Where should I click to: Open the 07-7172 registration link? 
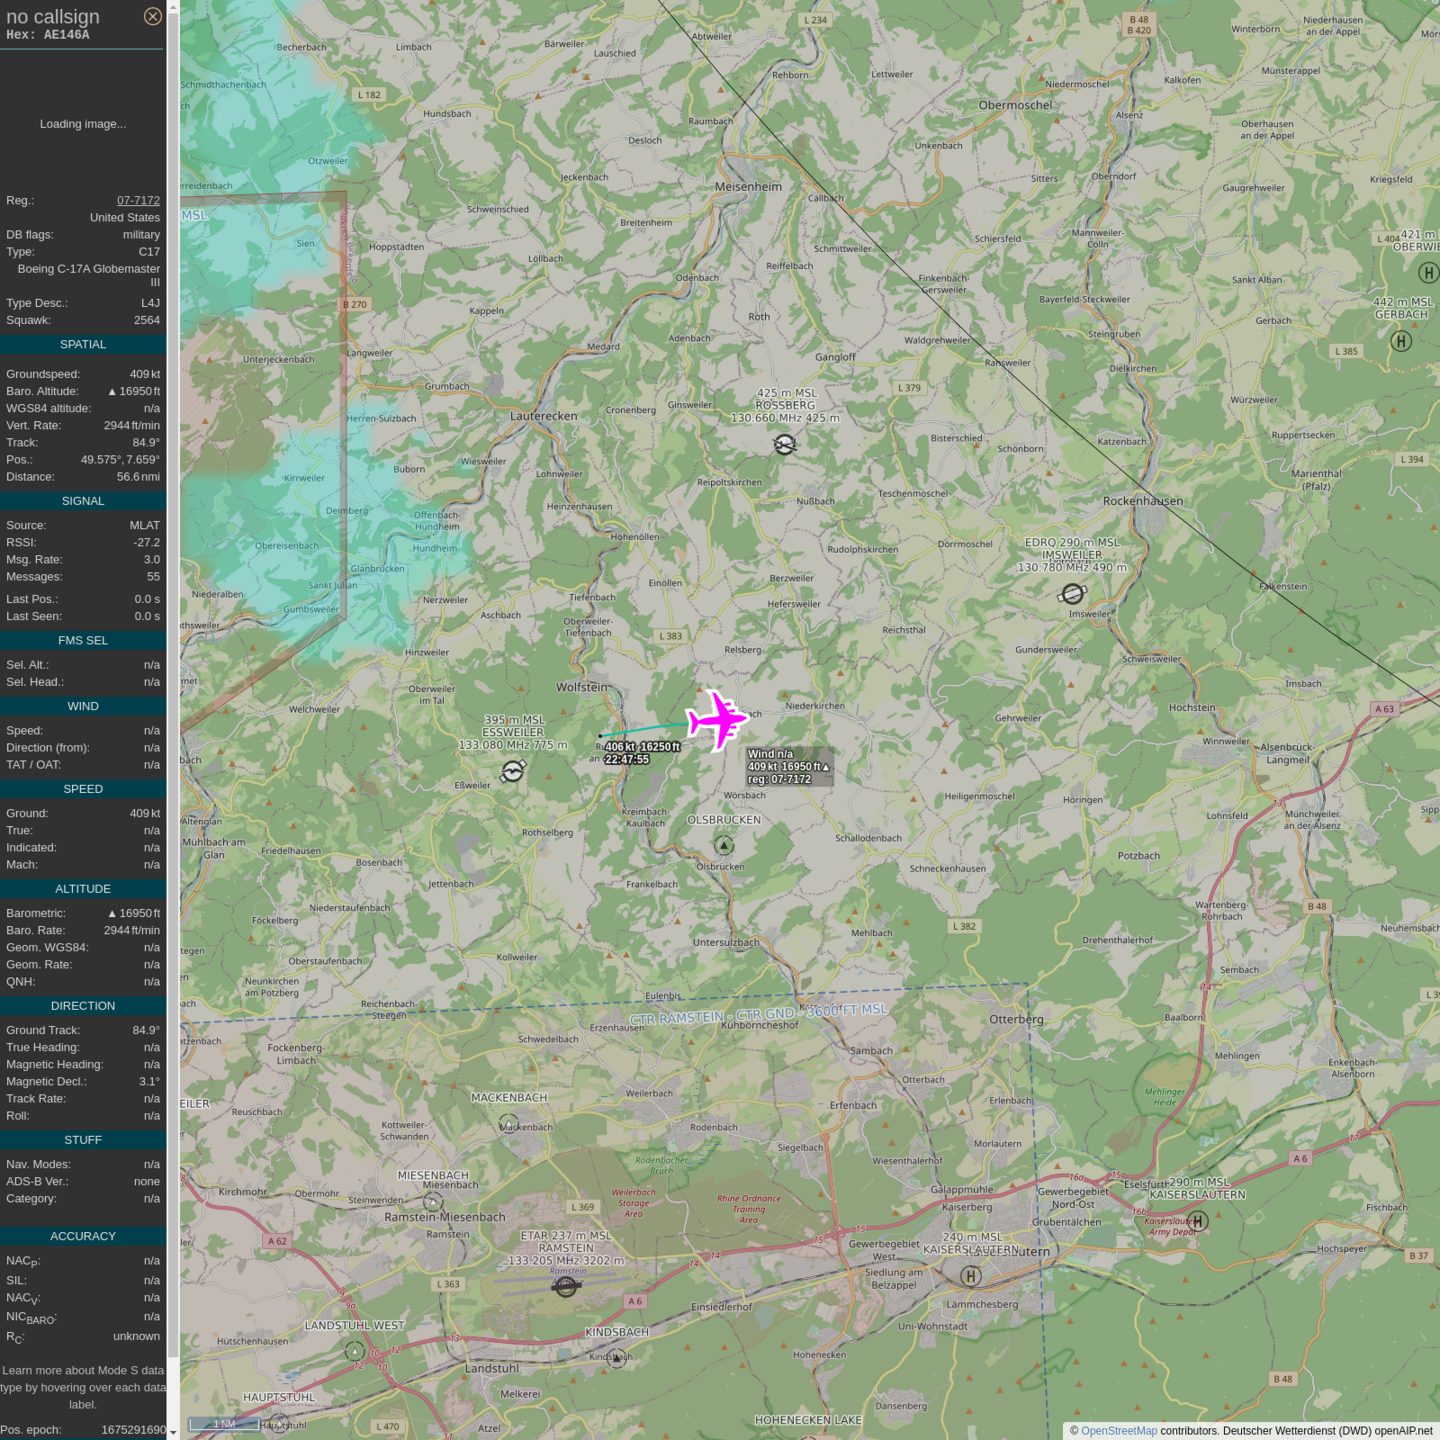coord(138,200)
